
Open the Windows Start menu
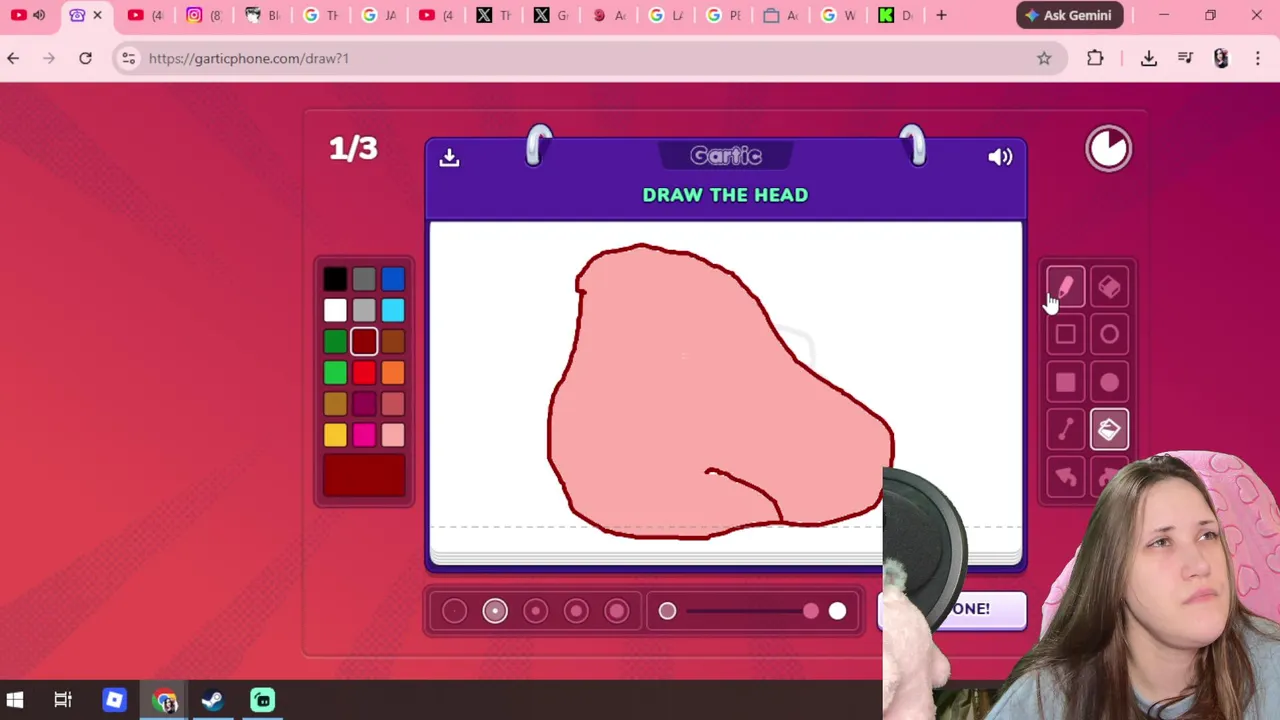tap(15, 700)
